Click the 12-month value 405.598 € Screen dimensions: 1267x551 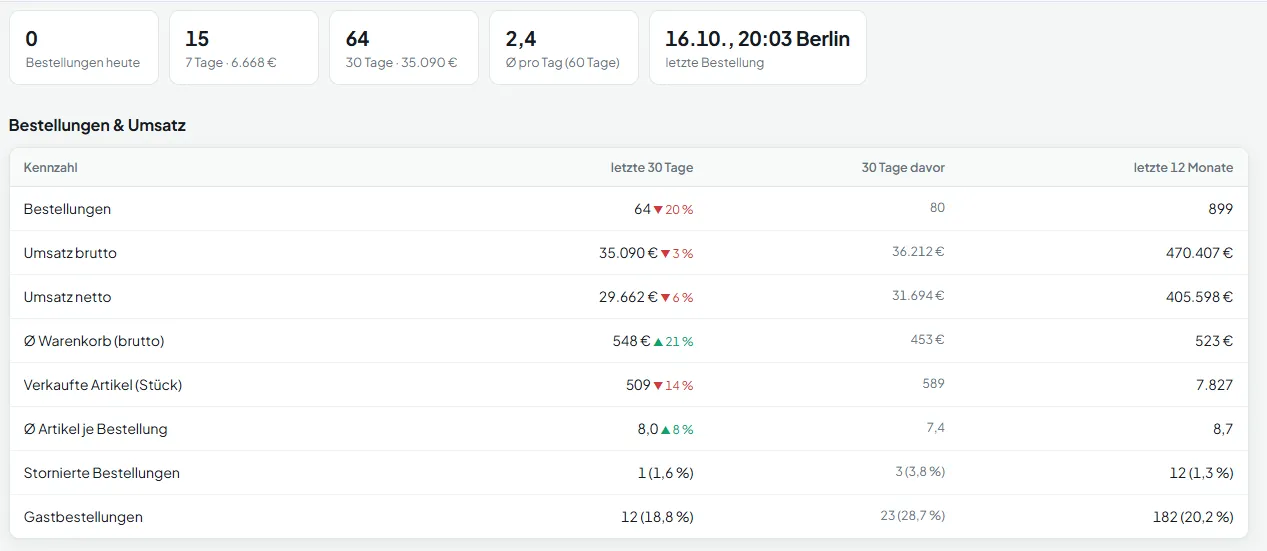pyautogui.click(x=1199, y=297)
